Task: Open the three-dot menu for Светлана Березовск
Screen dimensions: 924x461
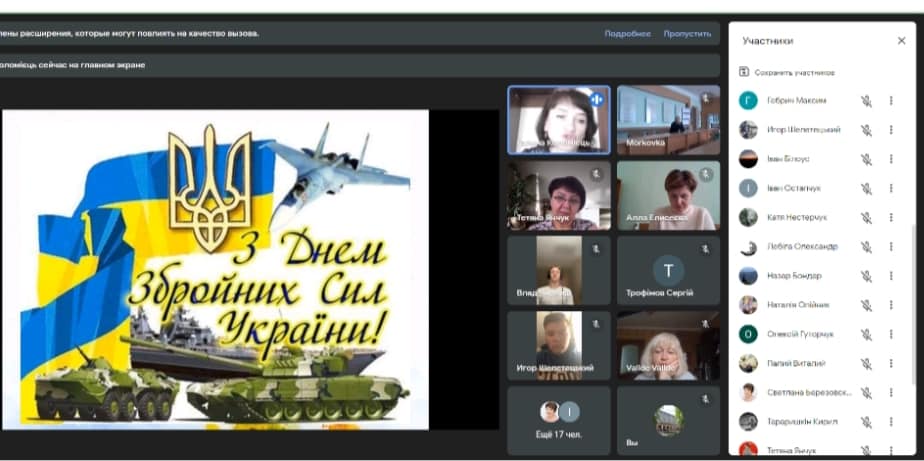Action: click(x=891, y=393)
